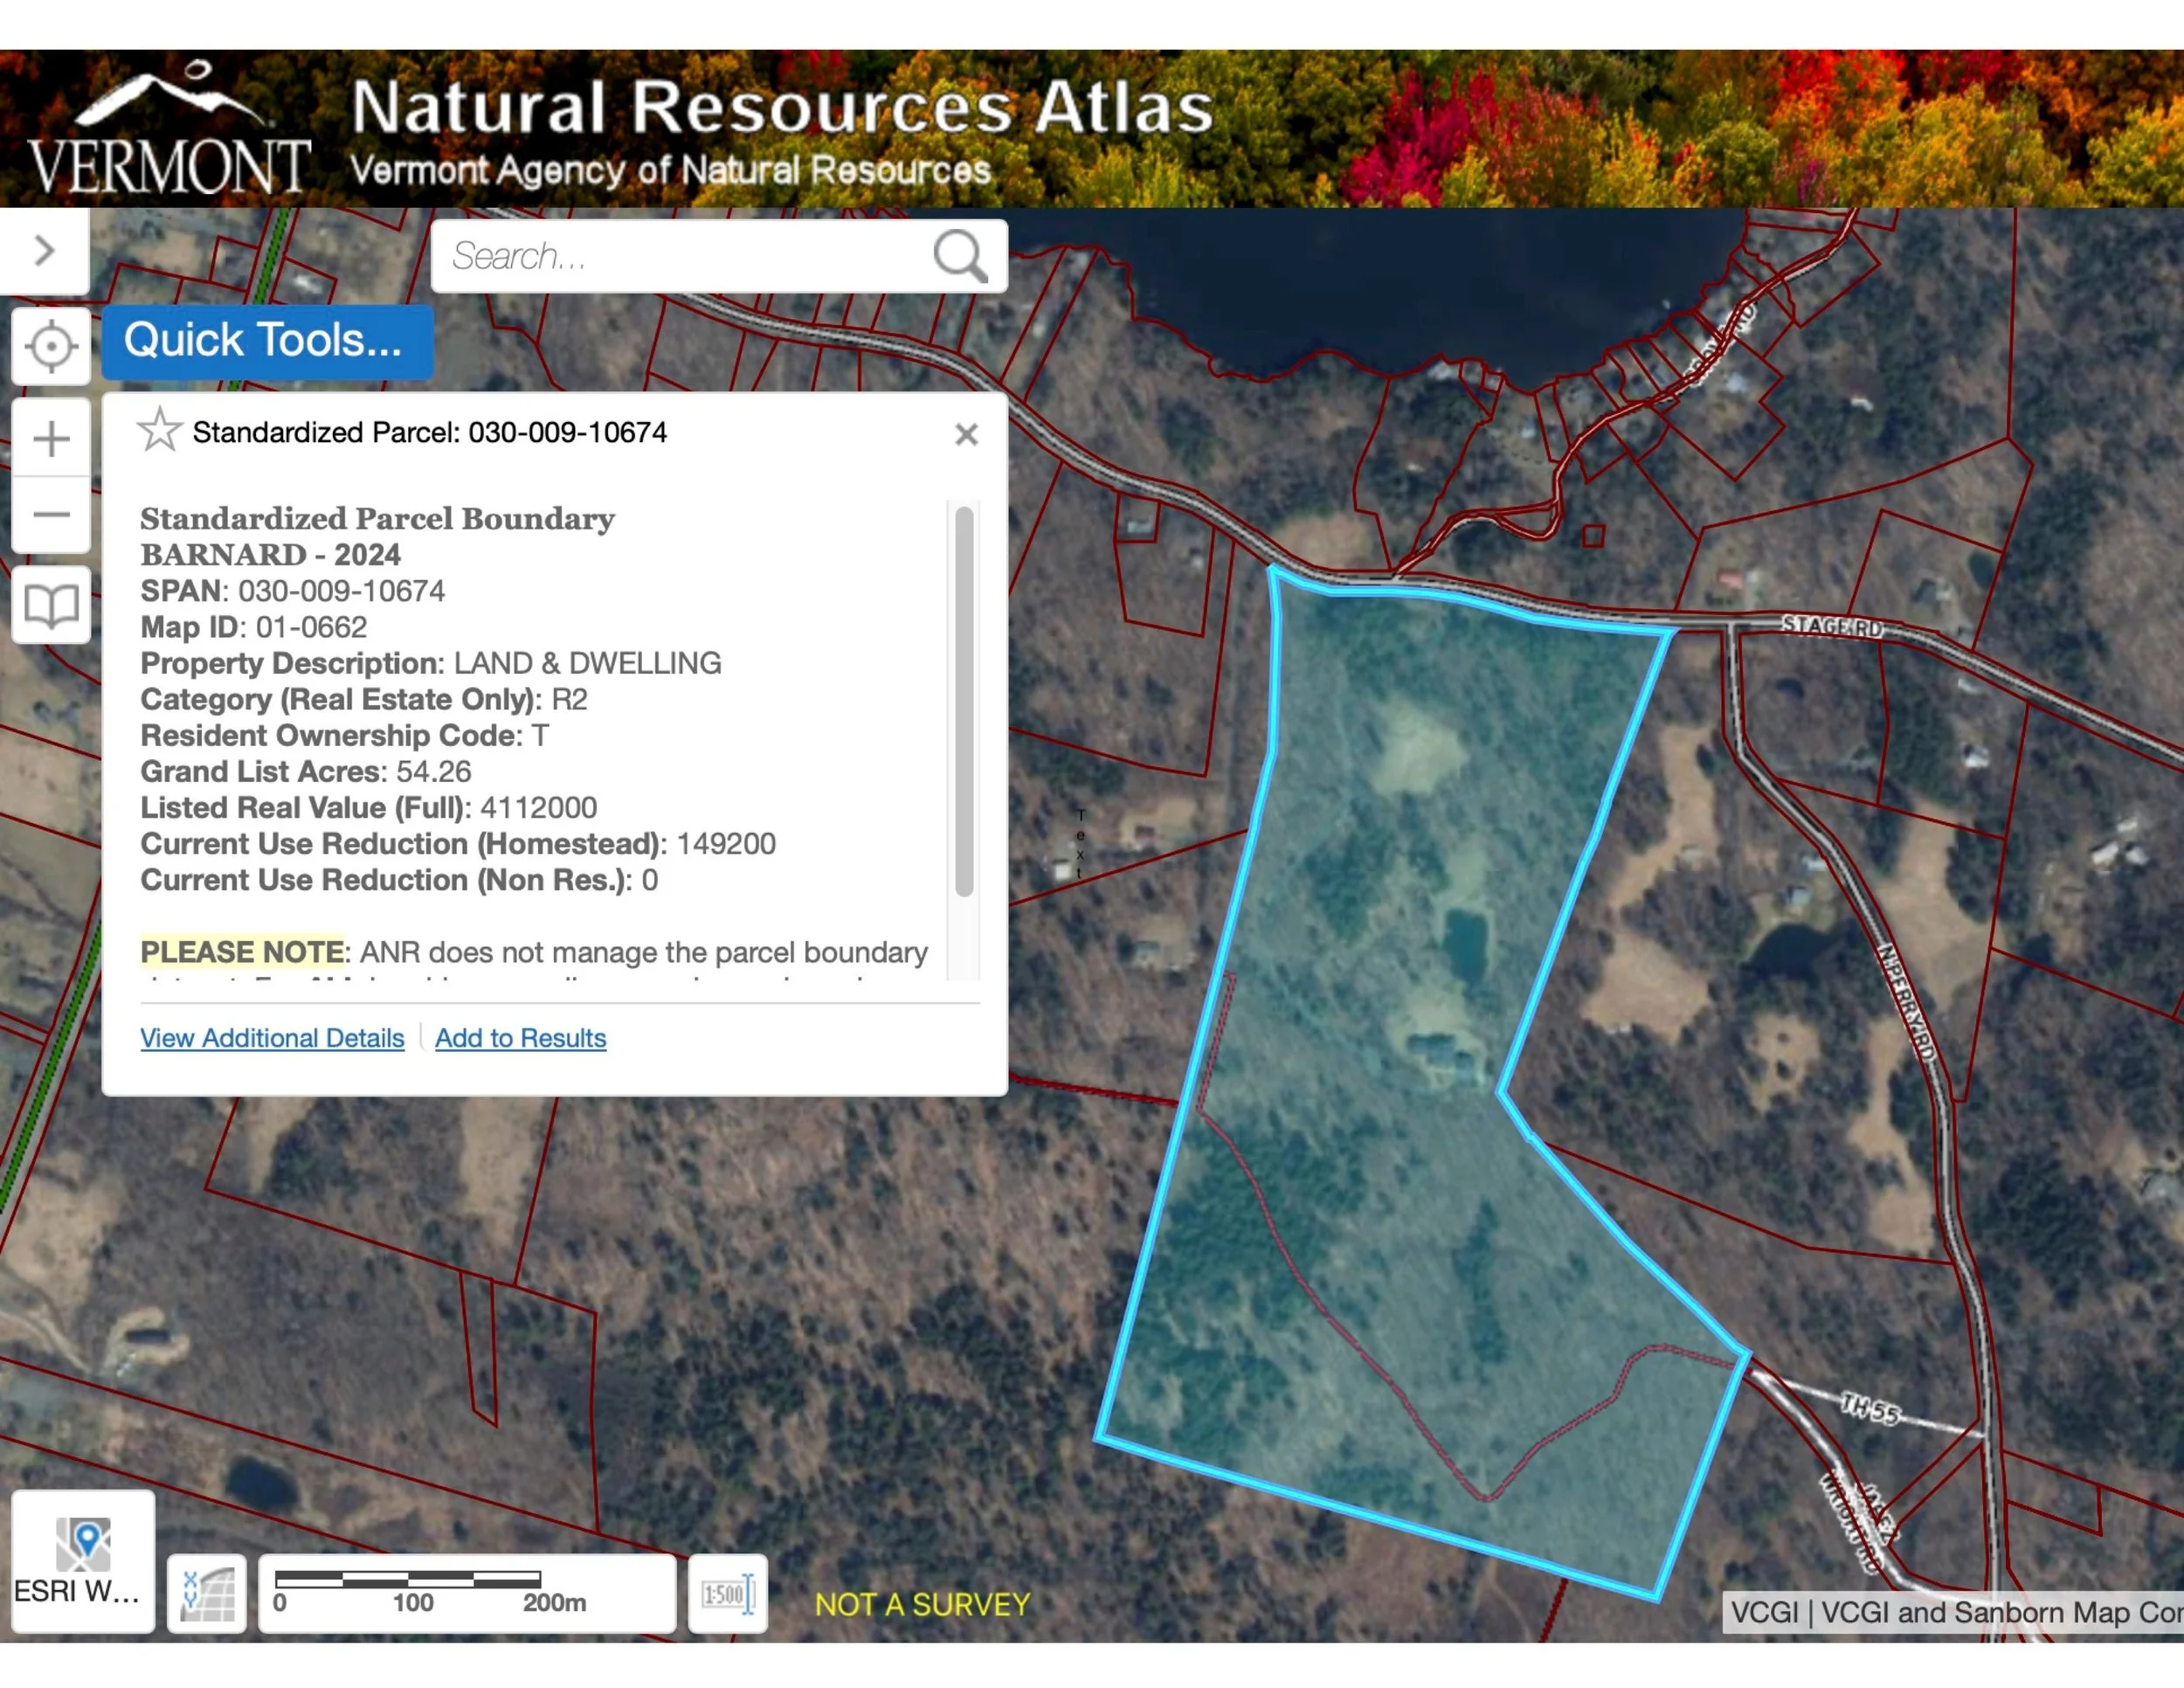Viewport: 2184px width, 1688px height.
Task: Click the coordinates grid icon
Action: [207, 1593]
